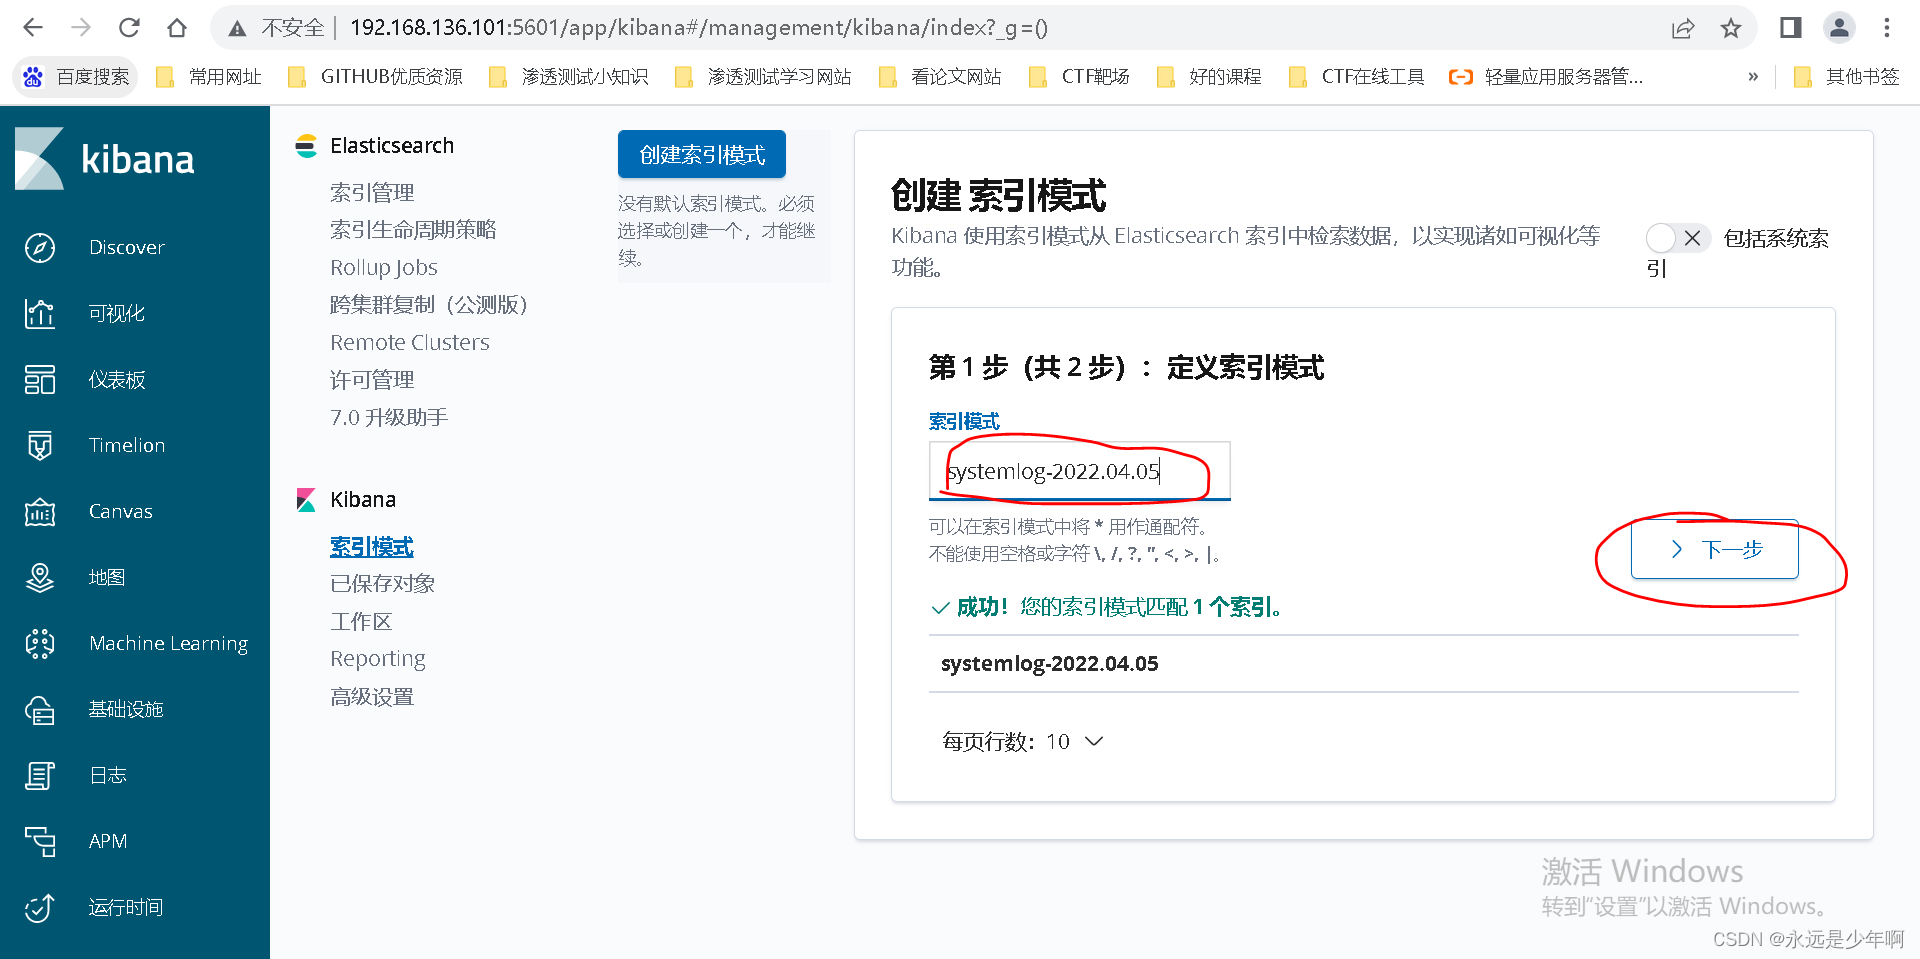Open Remote Clusters menu item
Screen dimensions: 1920x959
(410, 342)
